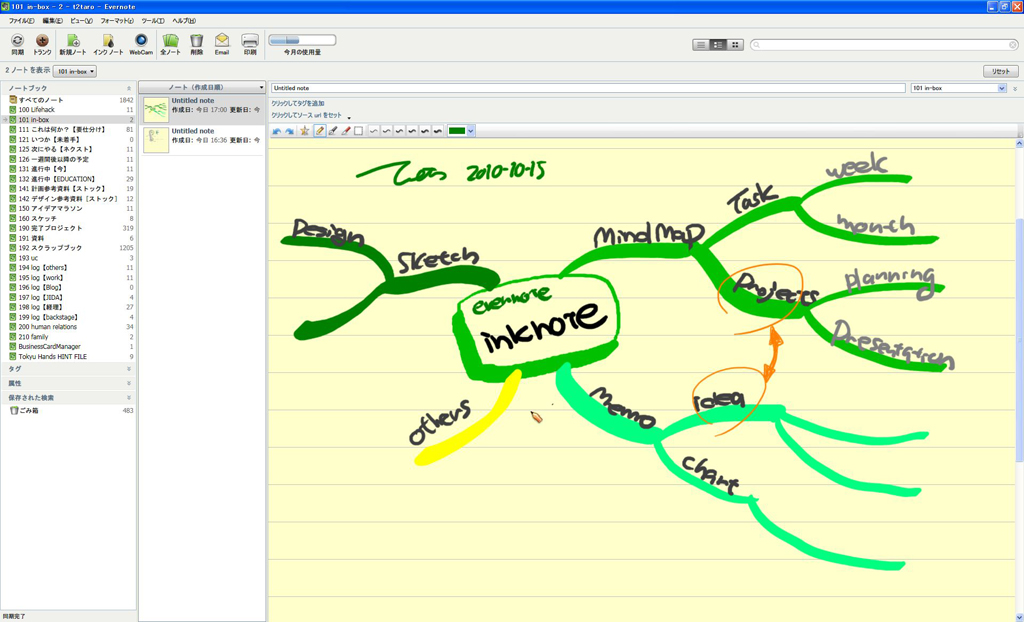Screen dimensions: 1024x622
Task: Open the ink color dropdown arrow
Action: pos(471,131)
